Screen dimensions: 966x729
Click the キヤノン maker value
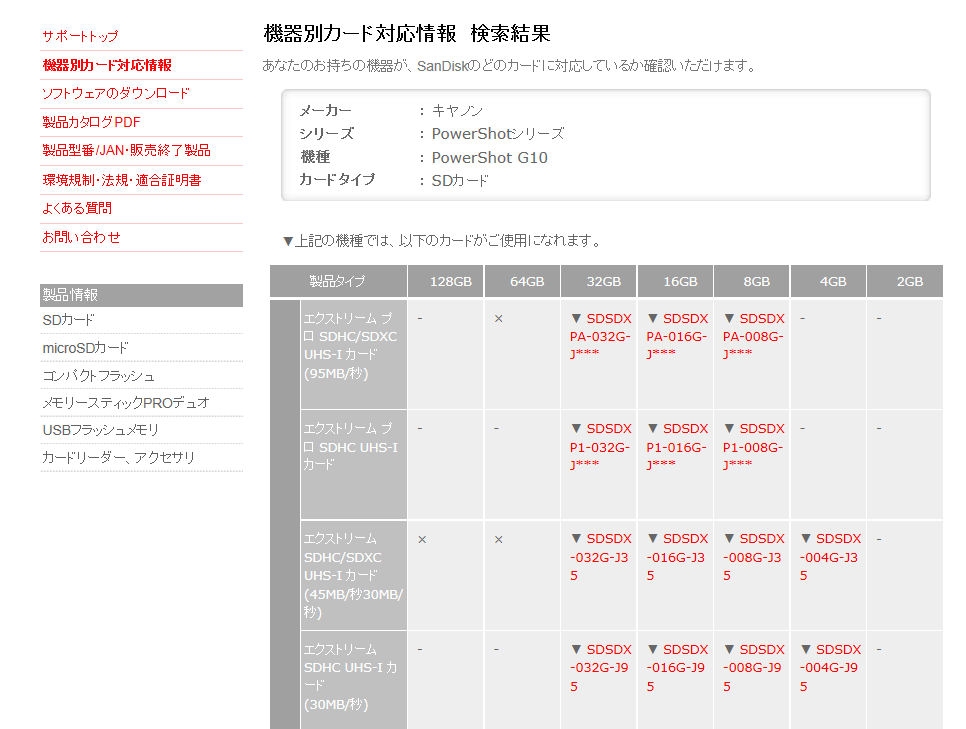(457, 111)
